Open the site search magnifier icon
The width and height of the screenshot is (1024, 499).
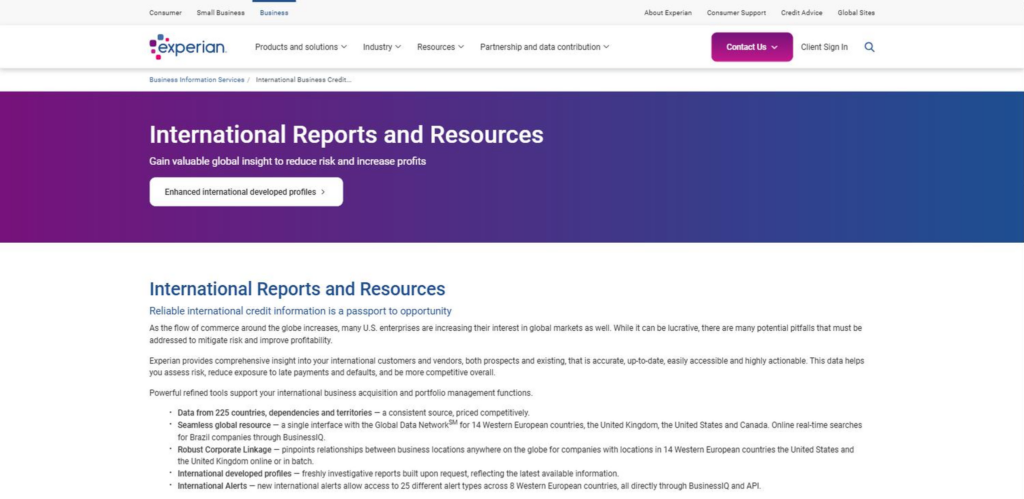[x=869, y=47]
